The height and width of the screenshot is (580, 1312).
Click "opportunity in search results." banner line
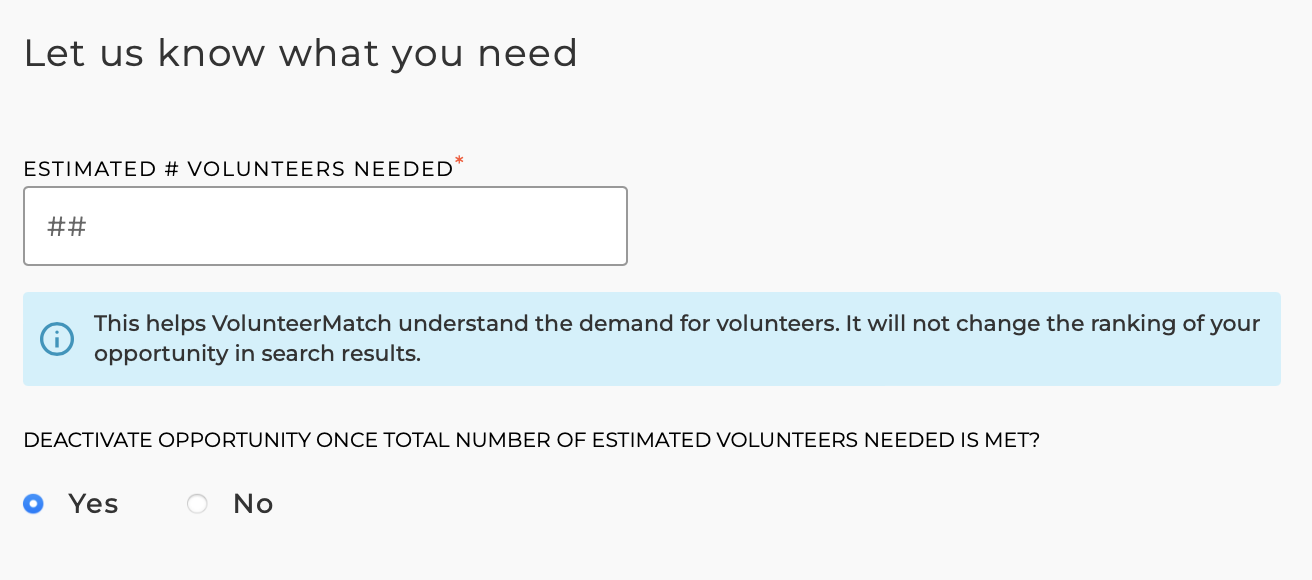tap(257, 354)
